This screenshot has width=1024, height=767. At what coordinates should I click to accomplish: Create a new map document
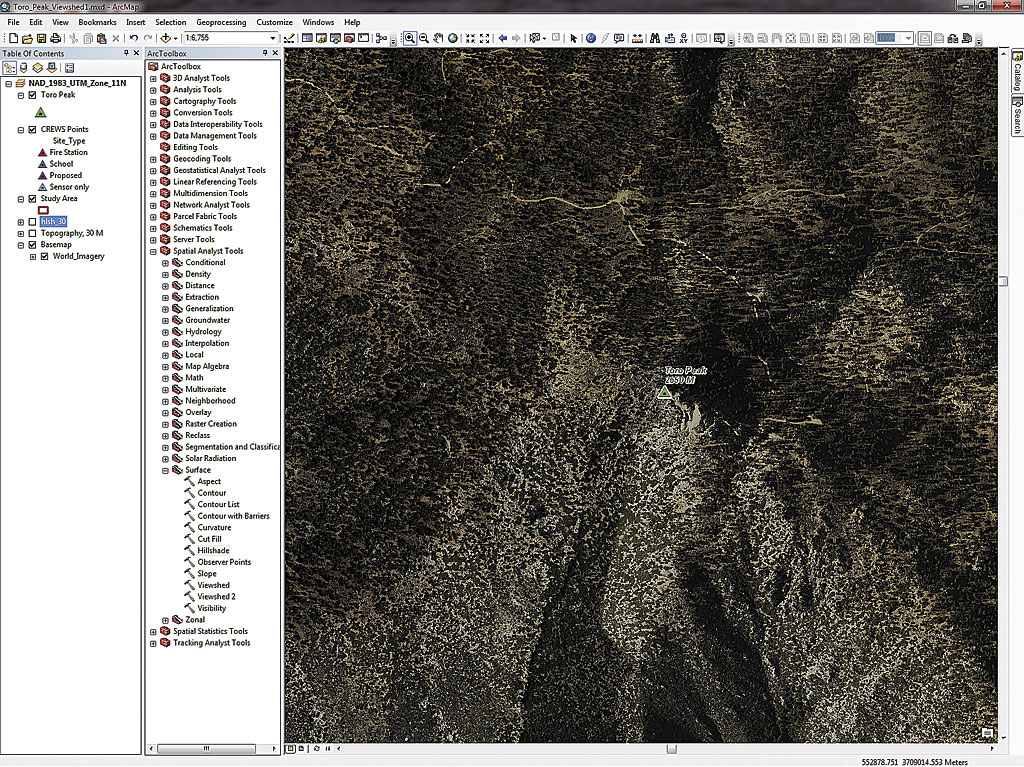pos(13,39)
